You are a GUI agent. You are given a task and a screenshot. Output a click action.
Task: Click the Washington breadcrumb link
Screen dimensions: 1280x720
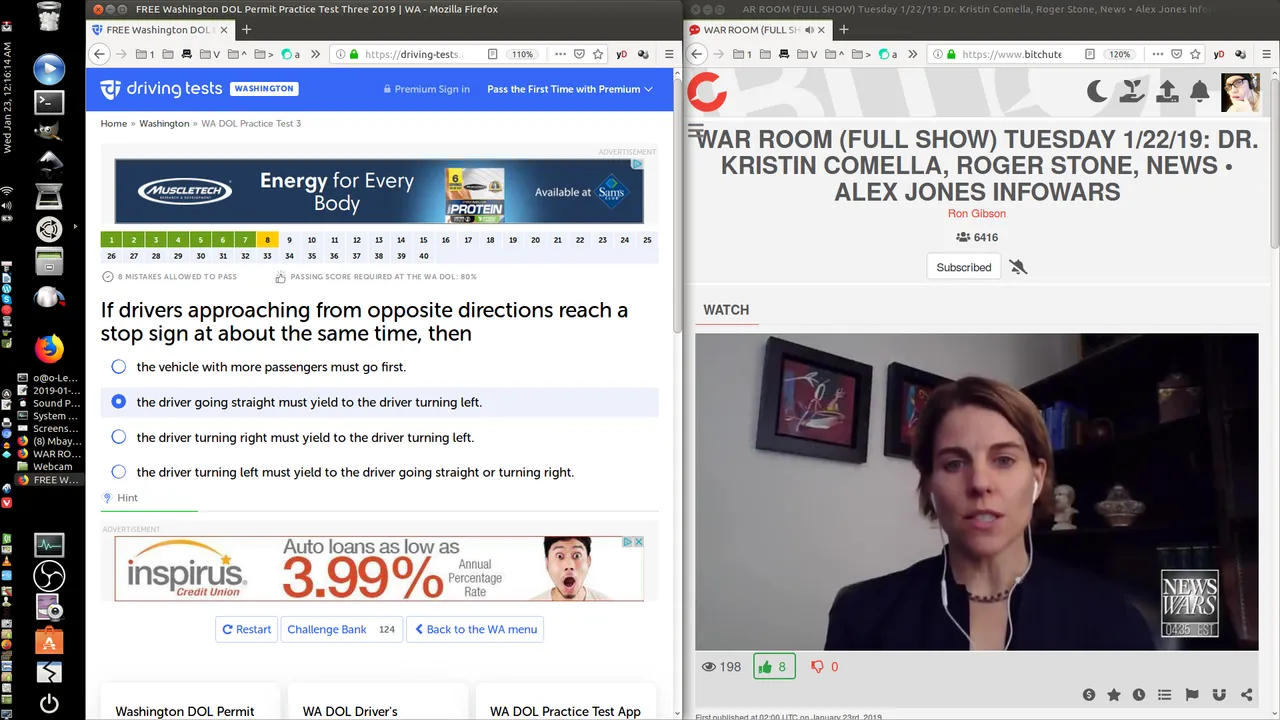(x=164, y=123)
